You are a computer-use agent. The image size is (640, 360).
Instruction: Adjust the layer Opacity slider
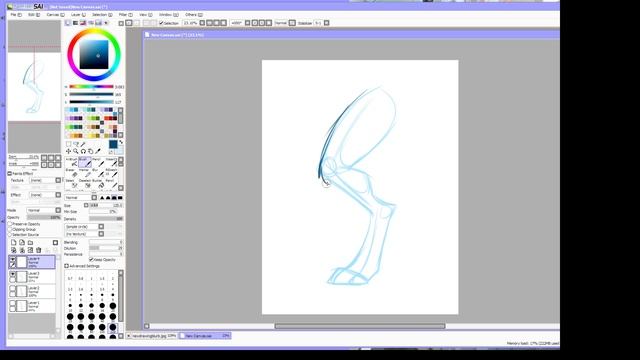tap(44, 218)
